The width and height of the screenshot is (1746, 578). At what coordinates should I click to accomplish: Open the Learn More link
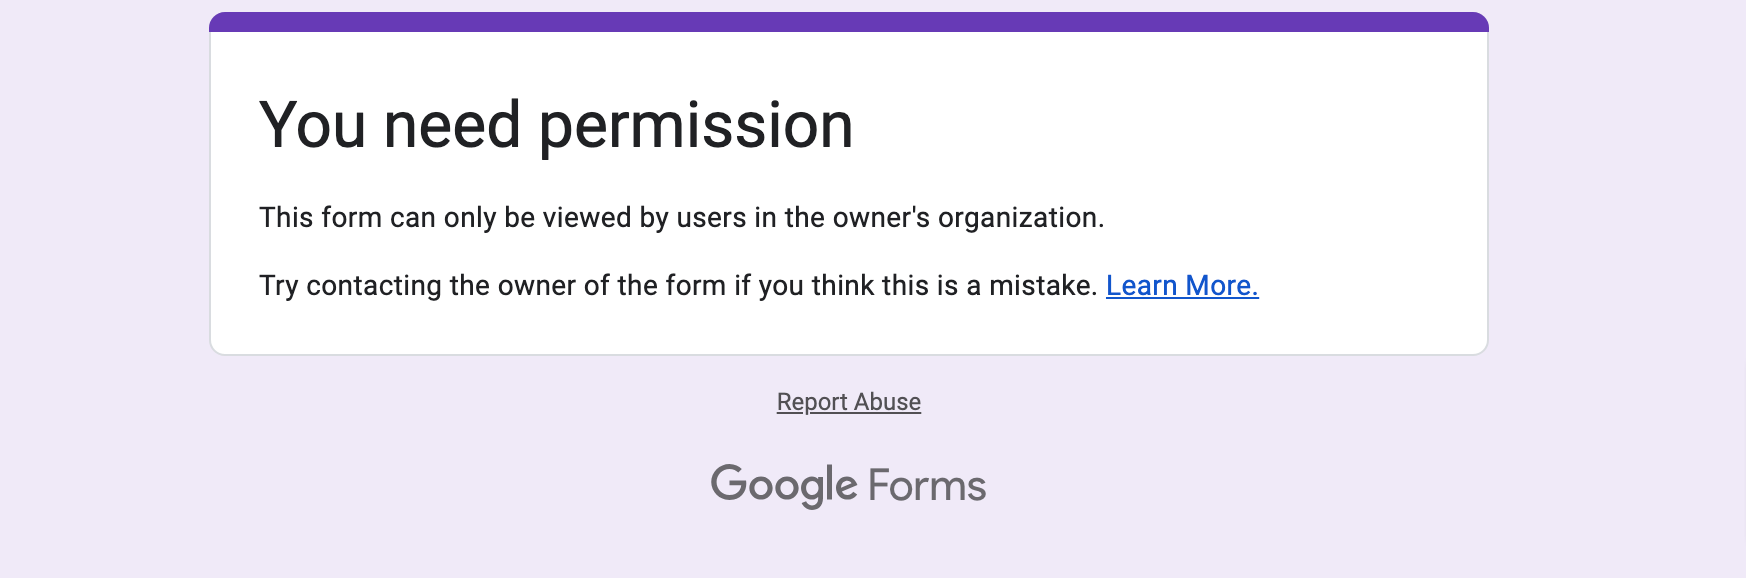click(1182, 286)
